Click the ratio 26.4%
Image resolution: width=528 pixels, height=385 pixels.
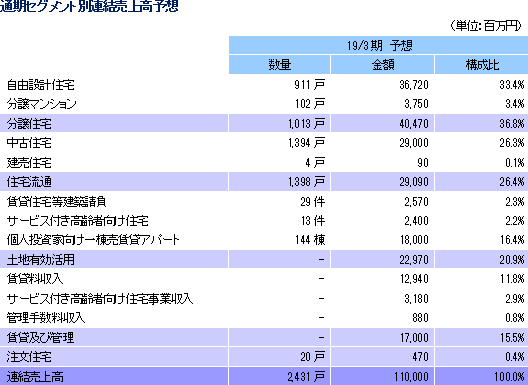point(512,182)
